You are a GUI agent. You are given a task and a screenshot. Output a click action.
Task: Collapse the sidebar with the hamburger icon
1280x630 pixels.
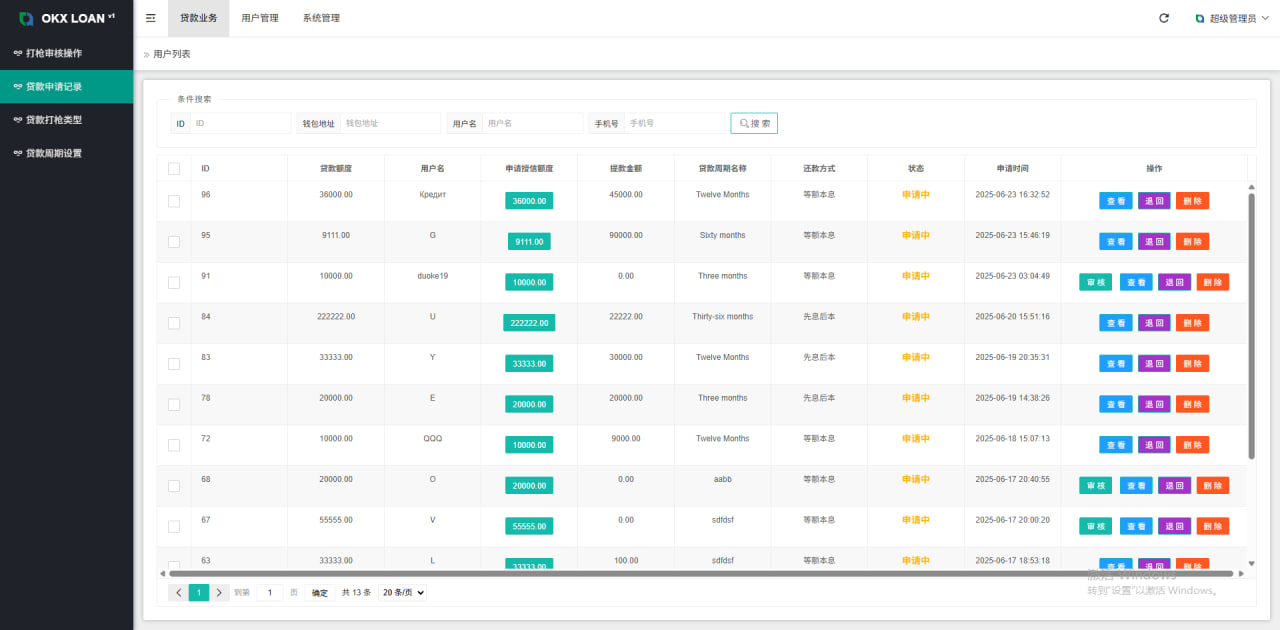click(150, 18)
